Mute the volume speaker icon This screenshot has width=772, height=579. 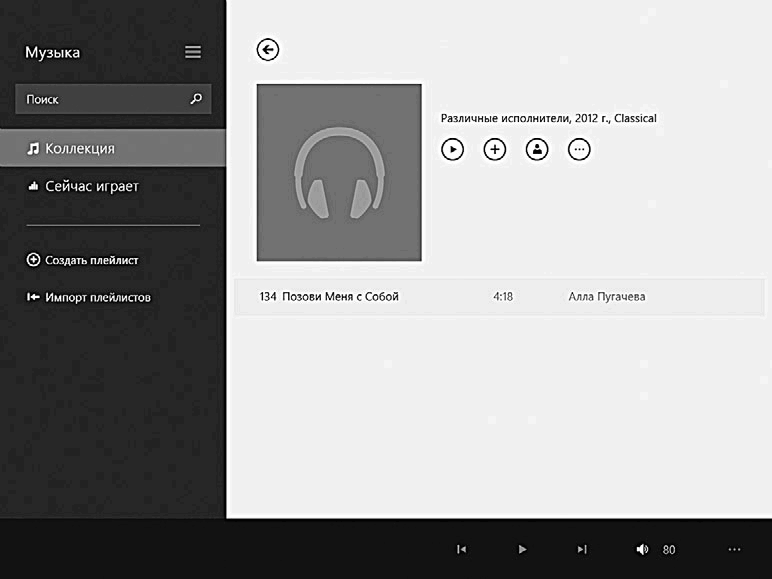pyautogui.click(x=642, y=549)
